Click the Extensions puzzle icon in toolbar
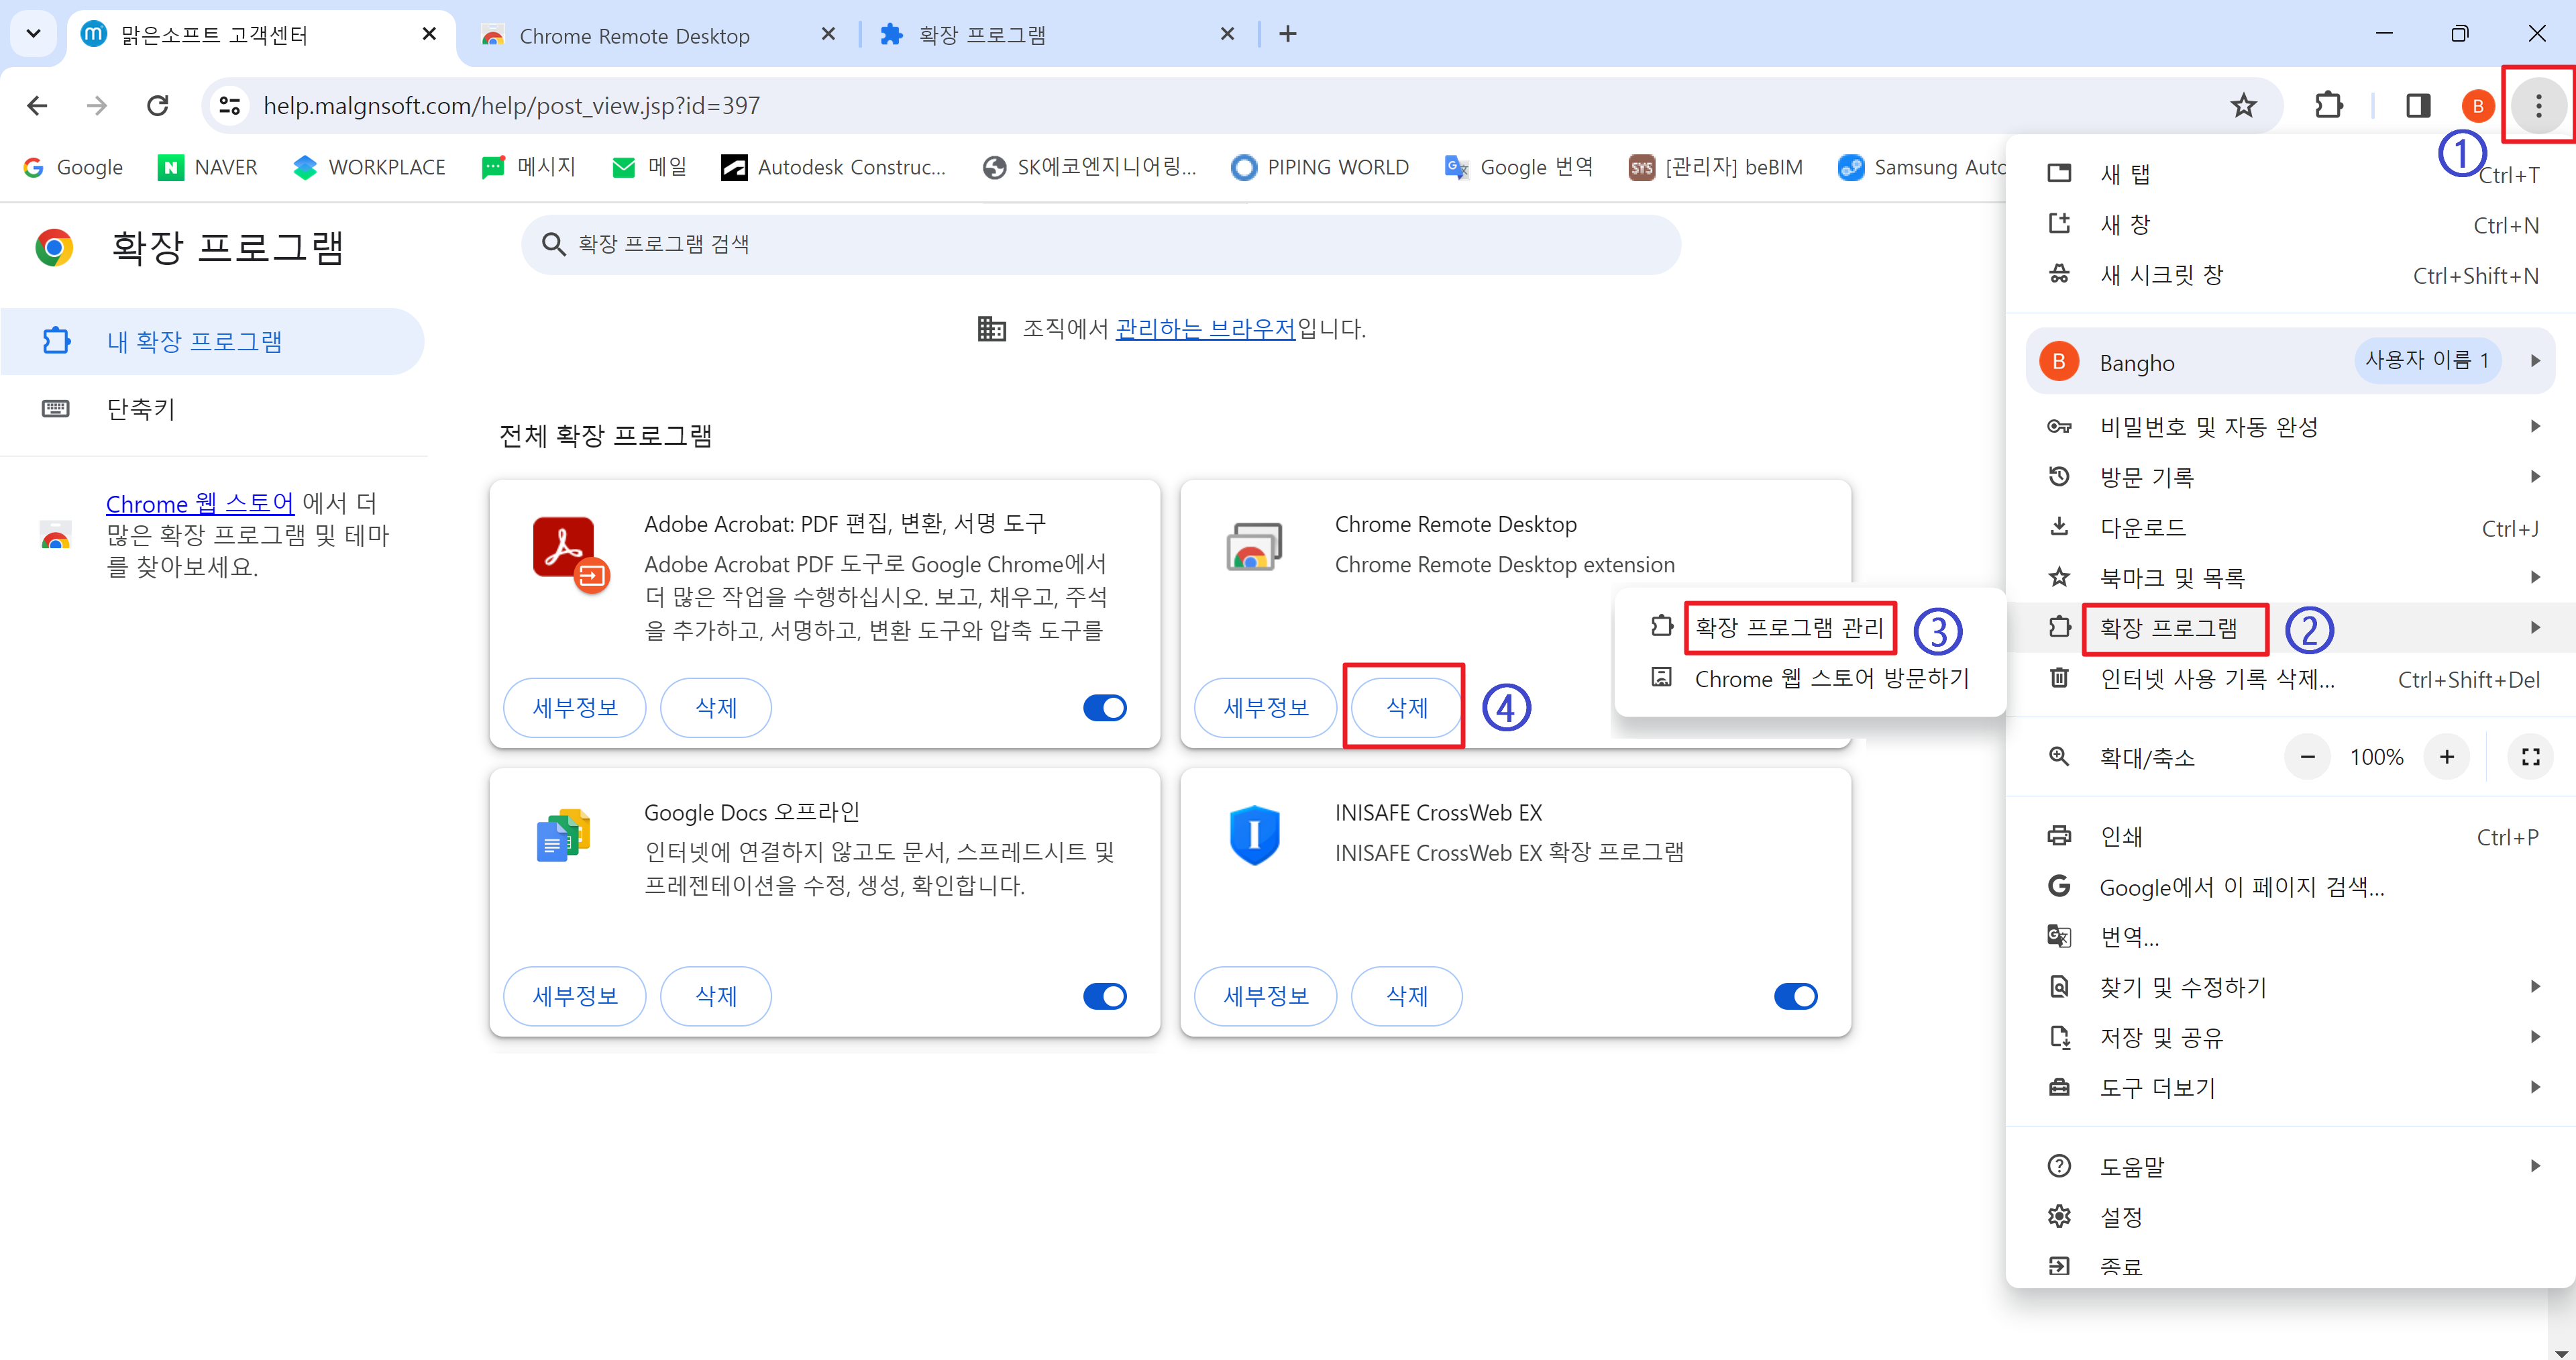Screen dimensions: 2576x1360 [2328, 105]
